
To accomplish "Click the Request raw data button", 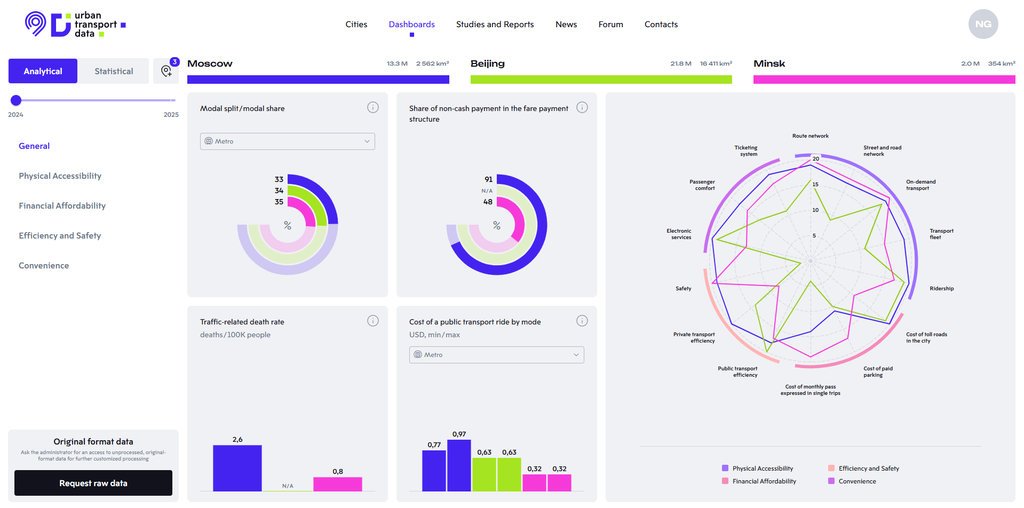I will [x=93, y=483].
